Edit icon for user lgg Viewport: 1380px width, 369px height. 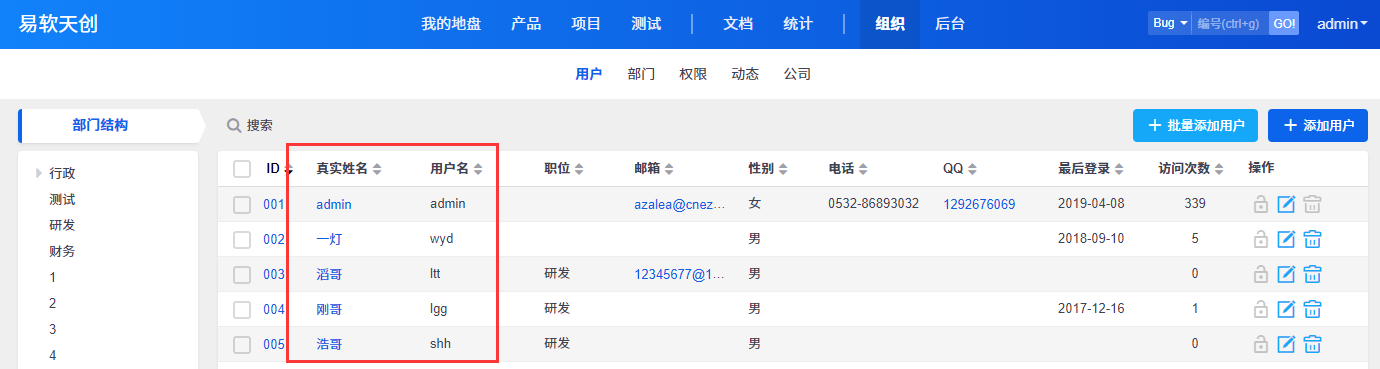[x=1287, y=309]
